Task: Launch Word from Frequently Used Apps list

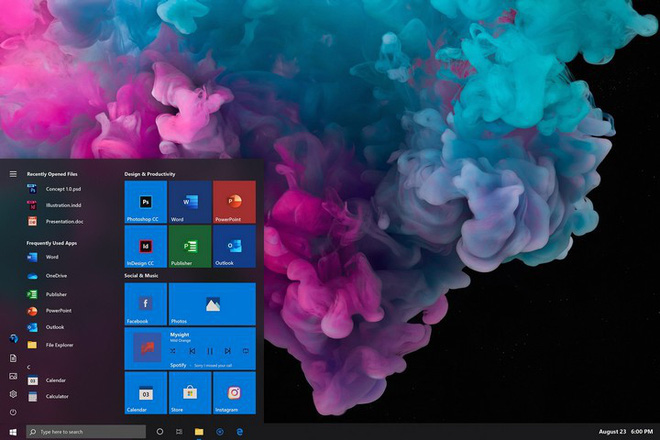Action: 44,257
